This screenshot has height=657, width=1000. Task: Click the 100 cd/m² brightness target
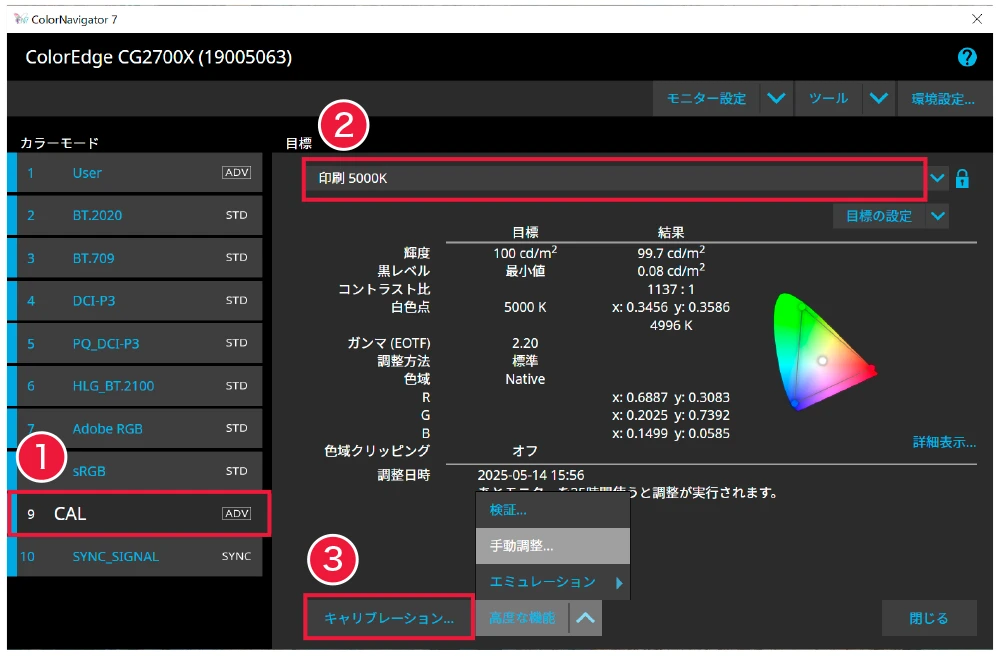525,252
